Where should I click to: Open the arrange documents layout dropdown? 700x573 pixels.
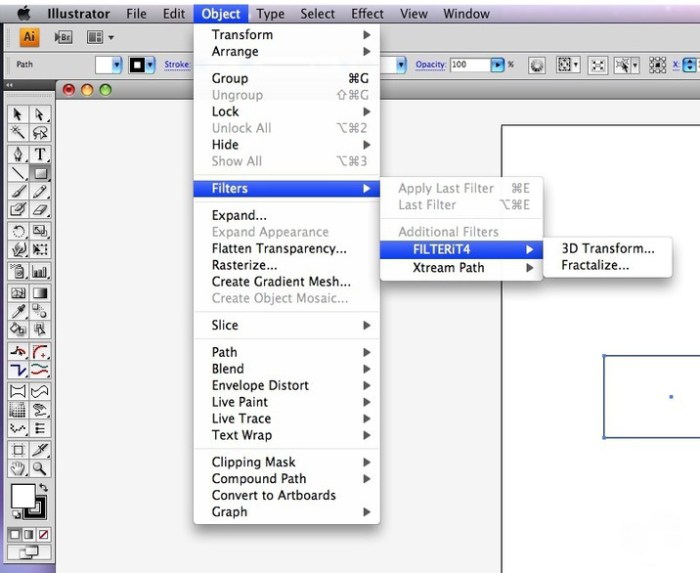click(x=100, y=37)
